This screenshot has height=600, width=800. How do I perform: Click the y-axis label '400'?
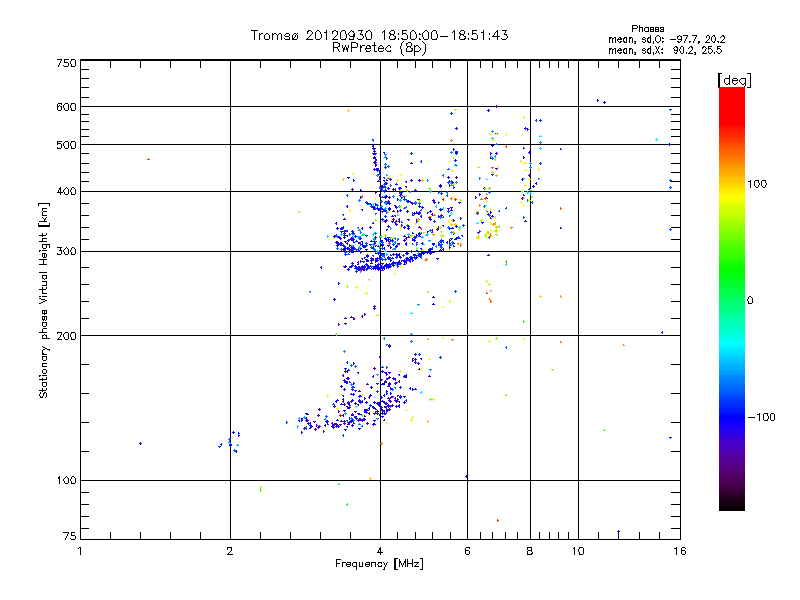coord(67,192)
